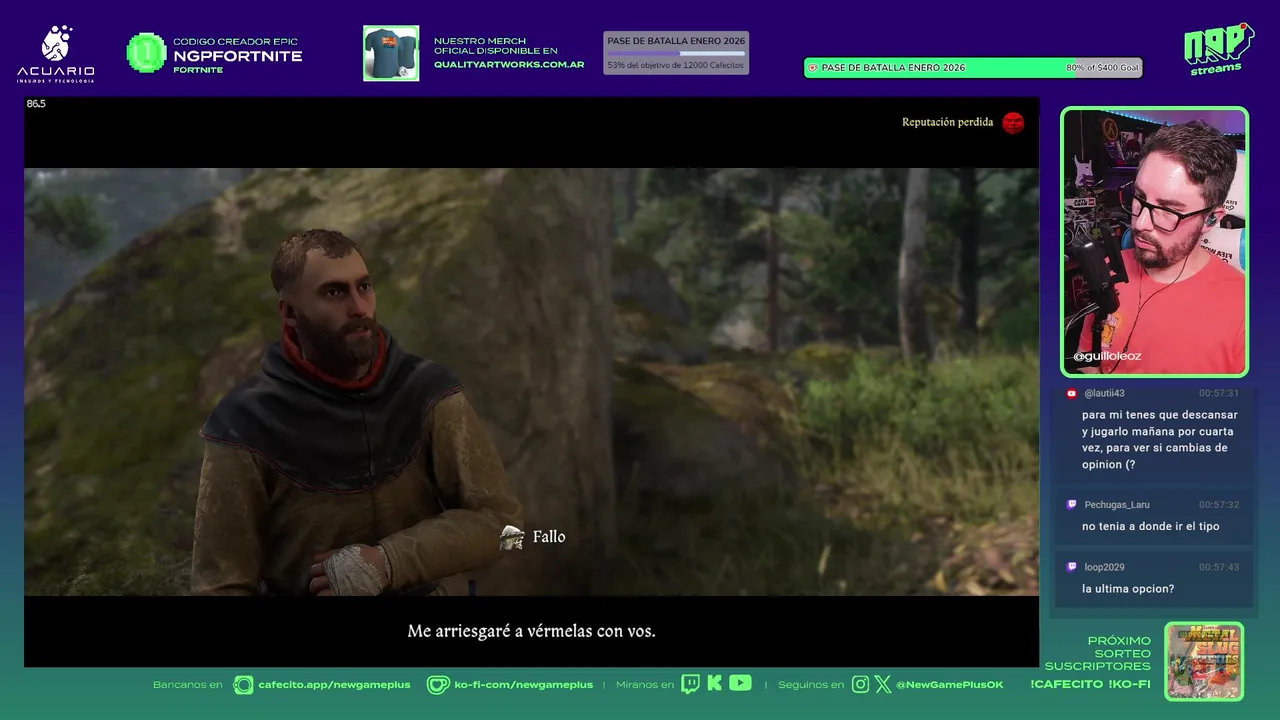Screen dimensions: 1280x720
Task: Open the QUALITYARTWORKS.COM.AR merch link
Action: [509, 65]
